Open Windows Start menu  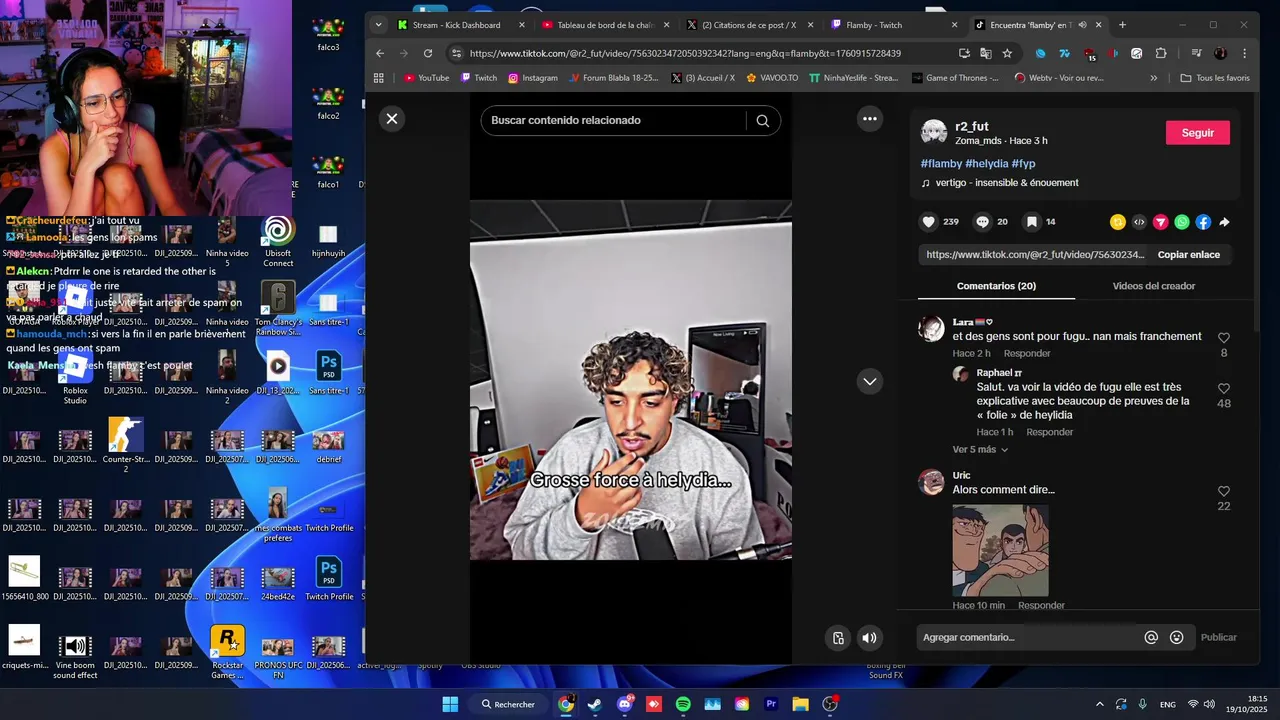point(450,704)
